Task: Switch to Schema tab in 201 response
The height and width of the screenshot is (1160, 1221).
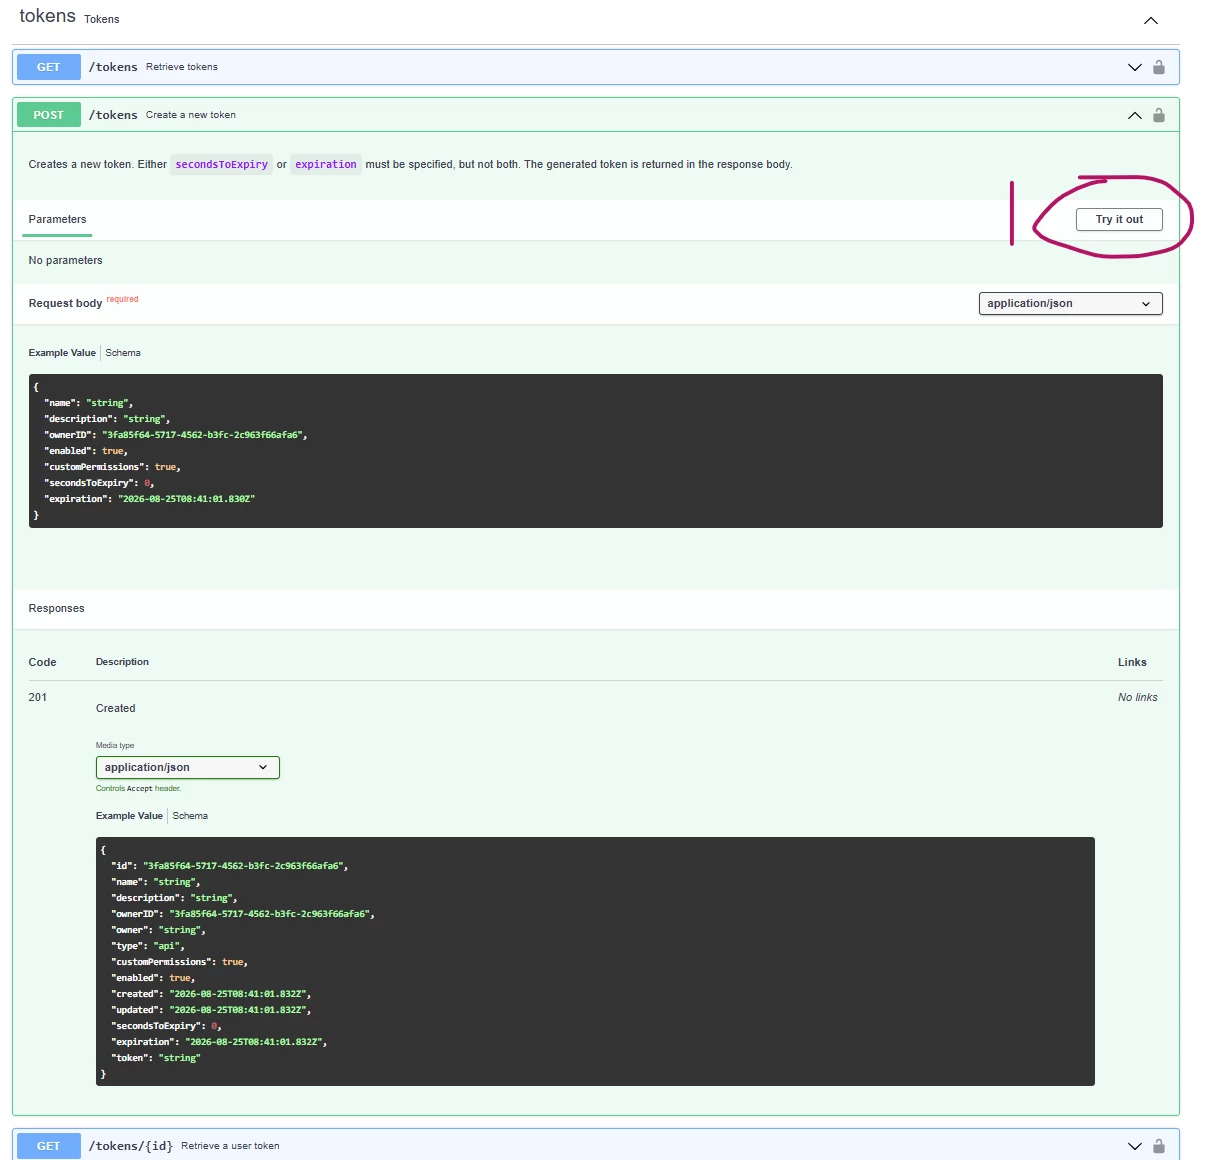Action: point(190,816)
